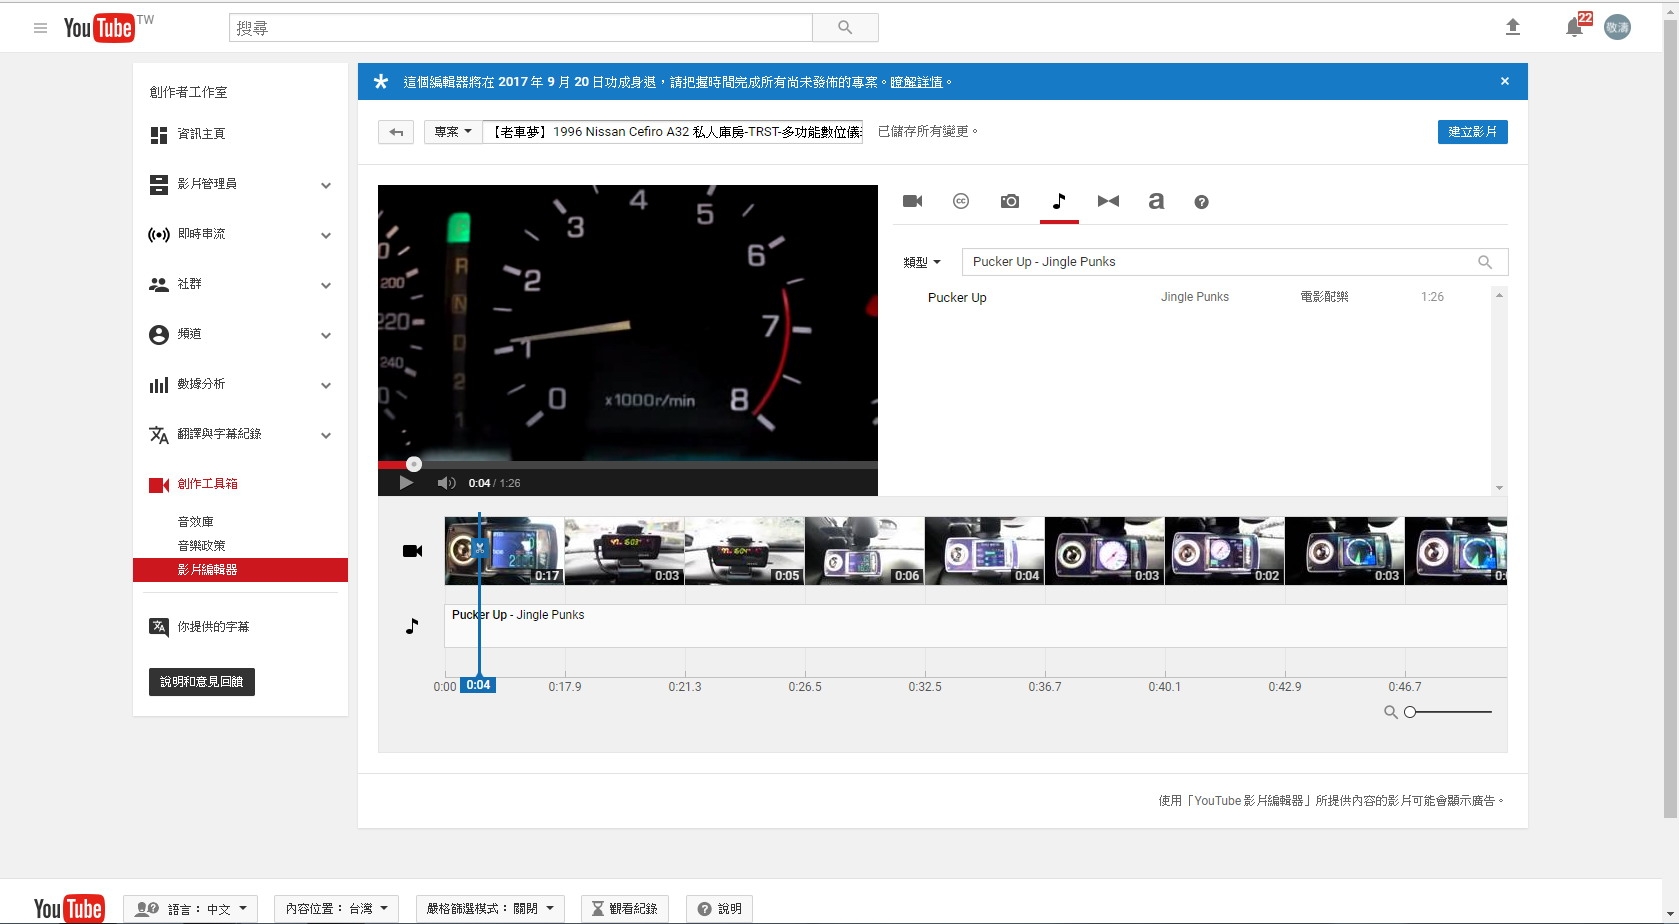Play the video preview

pyautogui.click(x=406, y=483)
